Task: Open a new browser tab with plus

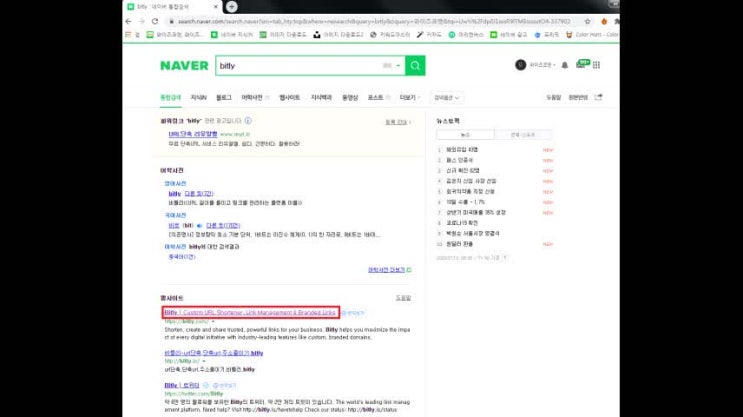Action: tap(231, 7)
